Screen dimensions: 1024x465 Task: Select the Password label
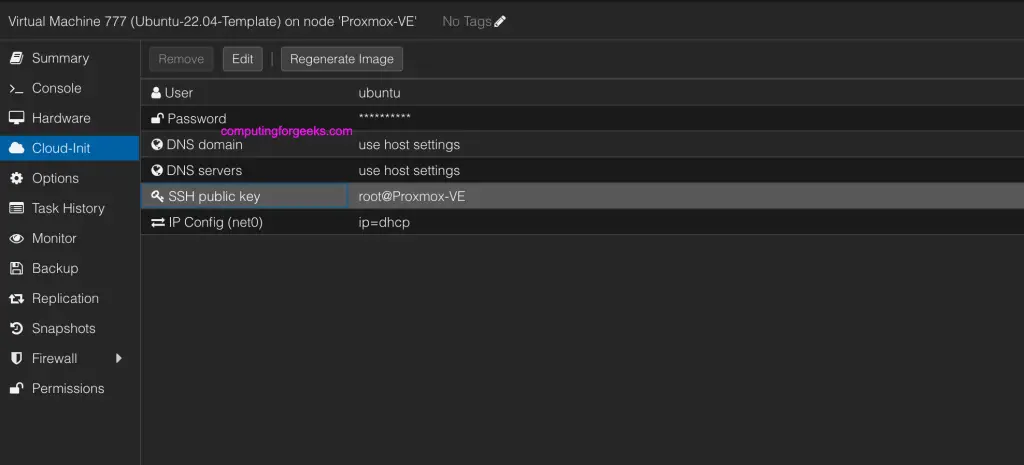(197, 119)
